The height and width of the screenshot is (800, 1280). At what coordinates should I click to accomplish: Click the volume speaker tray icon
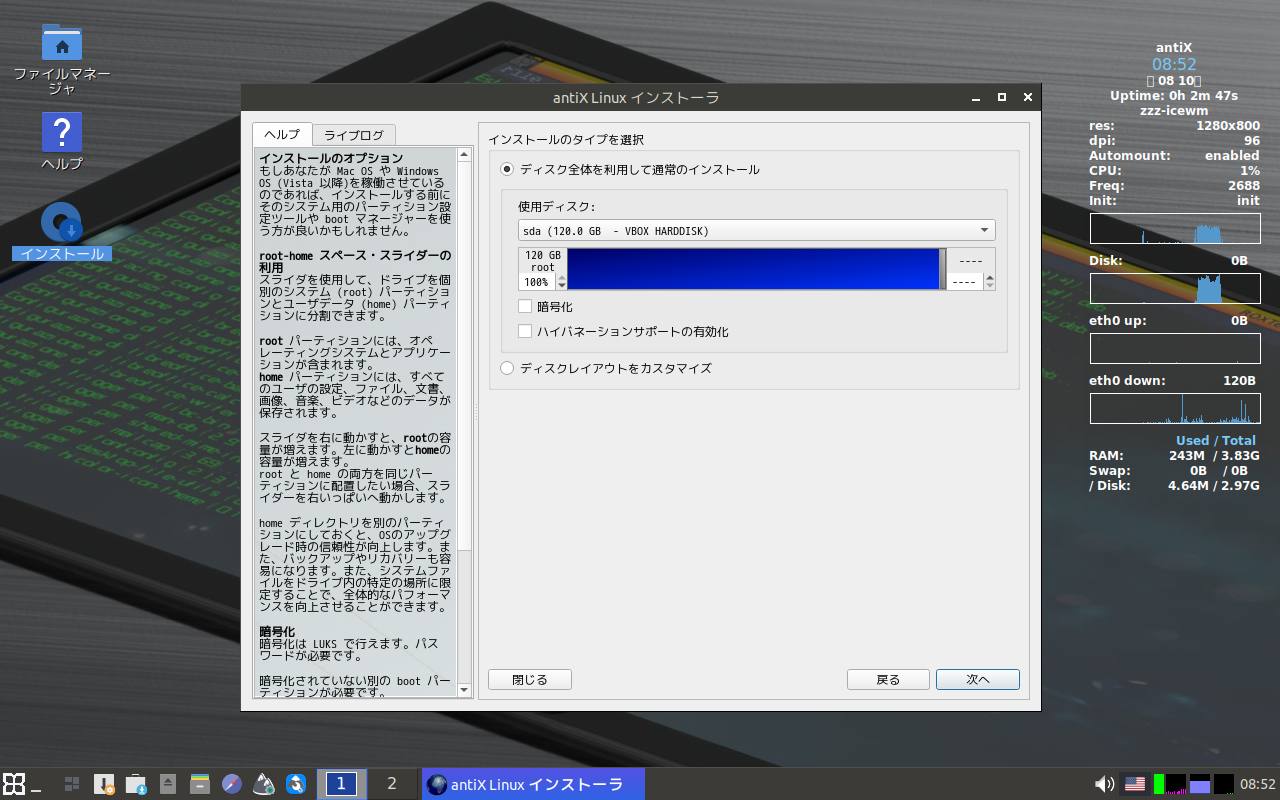(x=1105, y=784)
